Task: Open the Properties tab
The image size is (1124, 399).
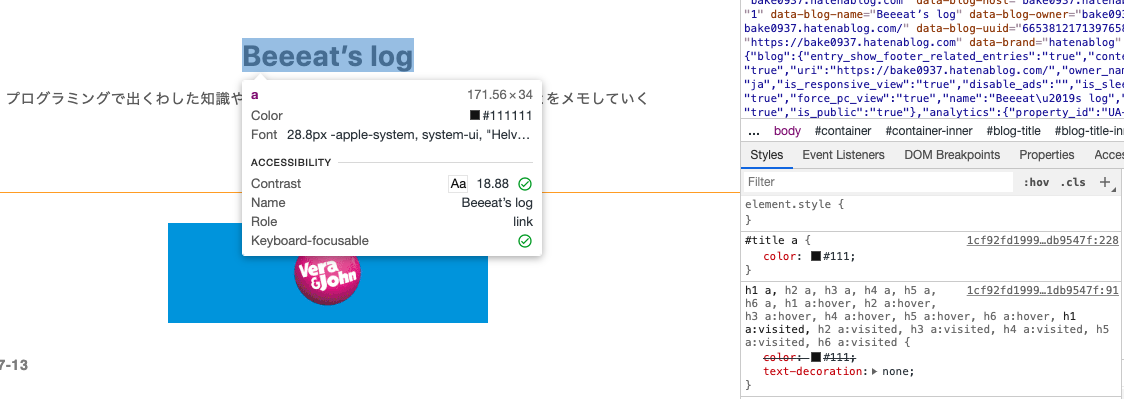Action: tap(1047, 155)
